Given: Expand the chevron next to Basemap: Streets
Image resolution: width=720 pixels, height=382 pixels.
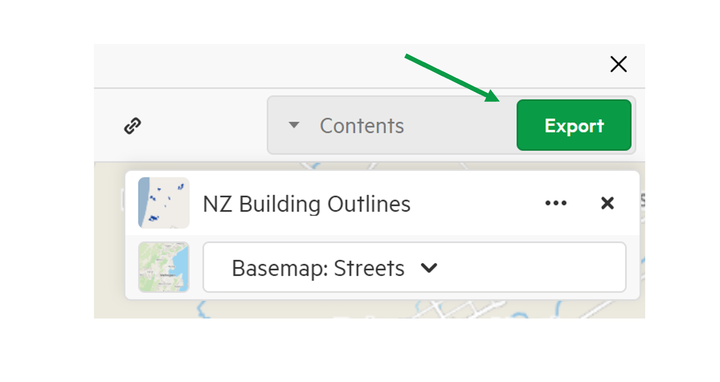Looking at the screenshot, I should (x=429, y=268).
